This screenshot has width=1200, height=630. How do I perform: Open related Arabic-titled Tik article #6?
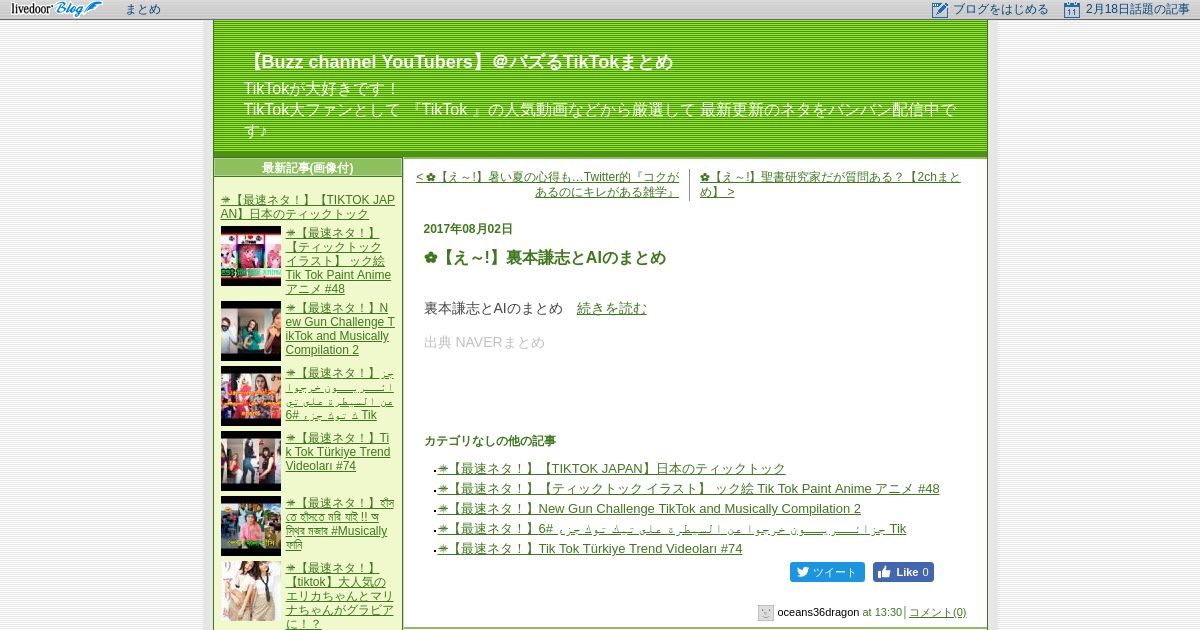pyautogui.click(x=672, y=529)
